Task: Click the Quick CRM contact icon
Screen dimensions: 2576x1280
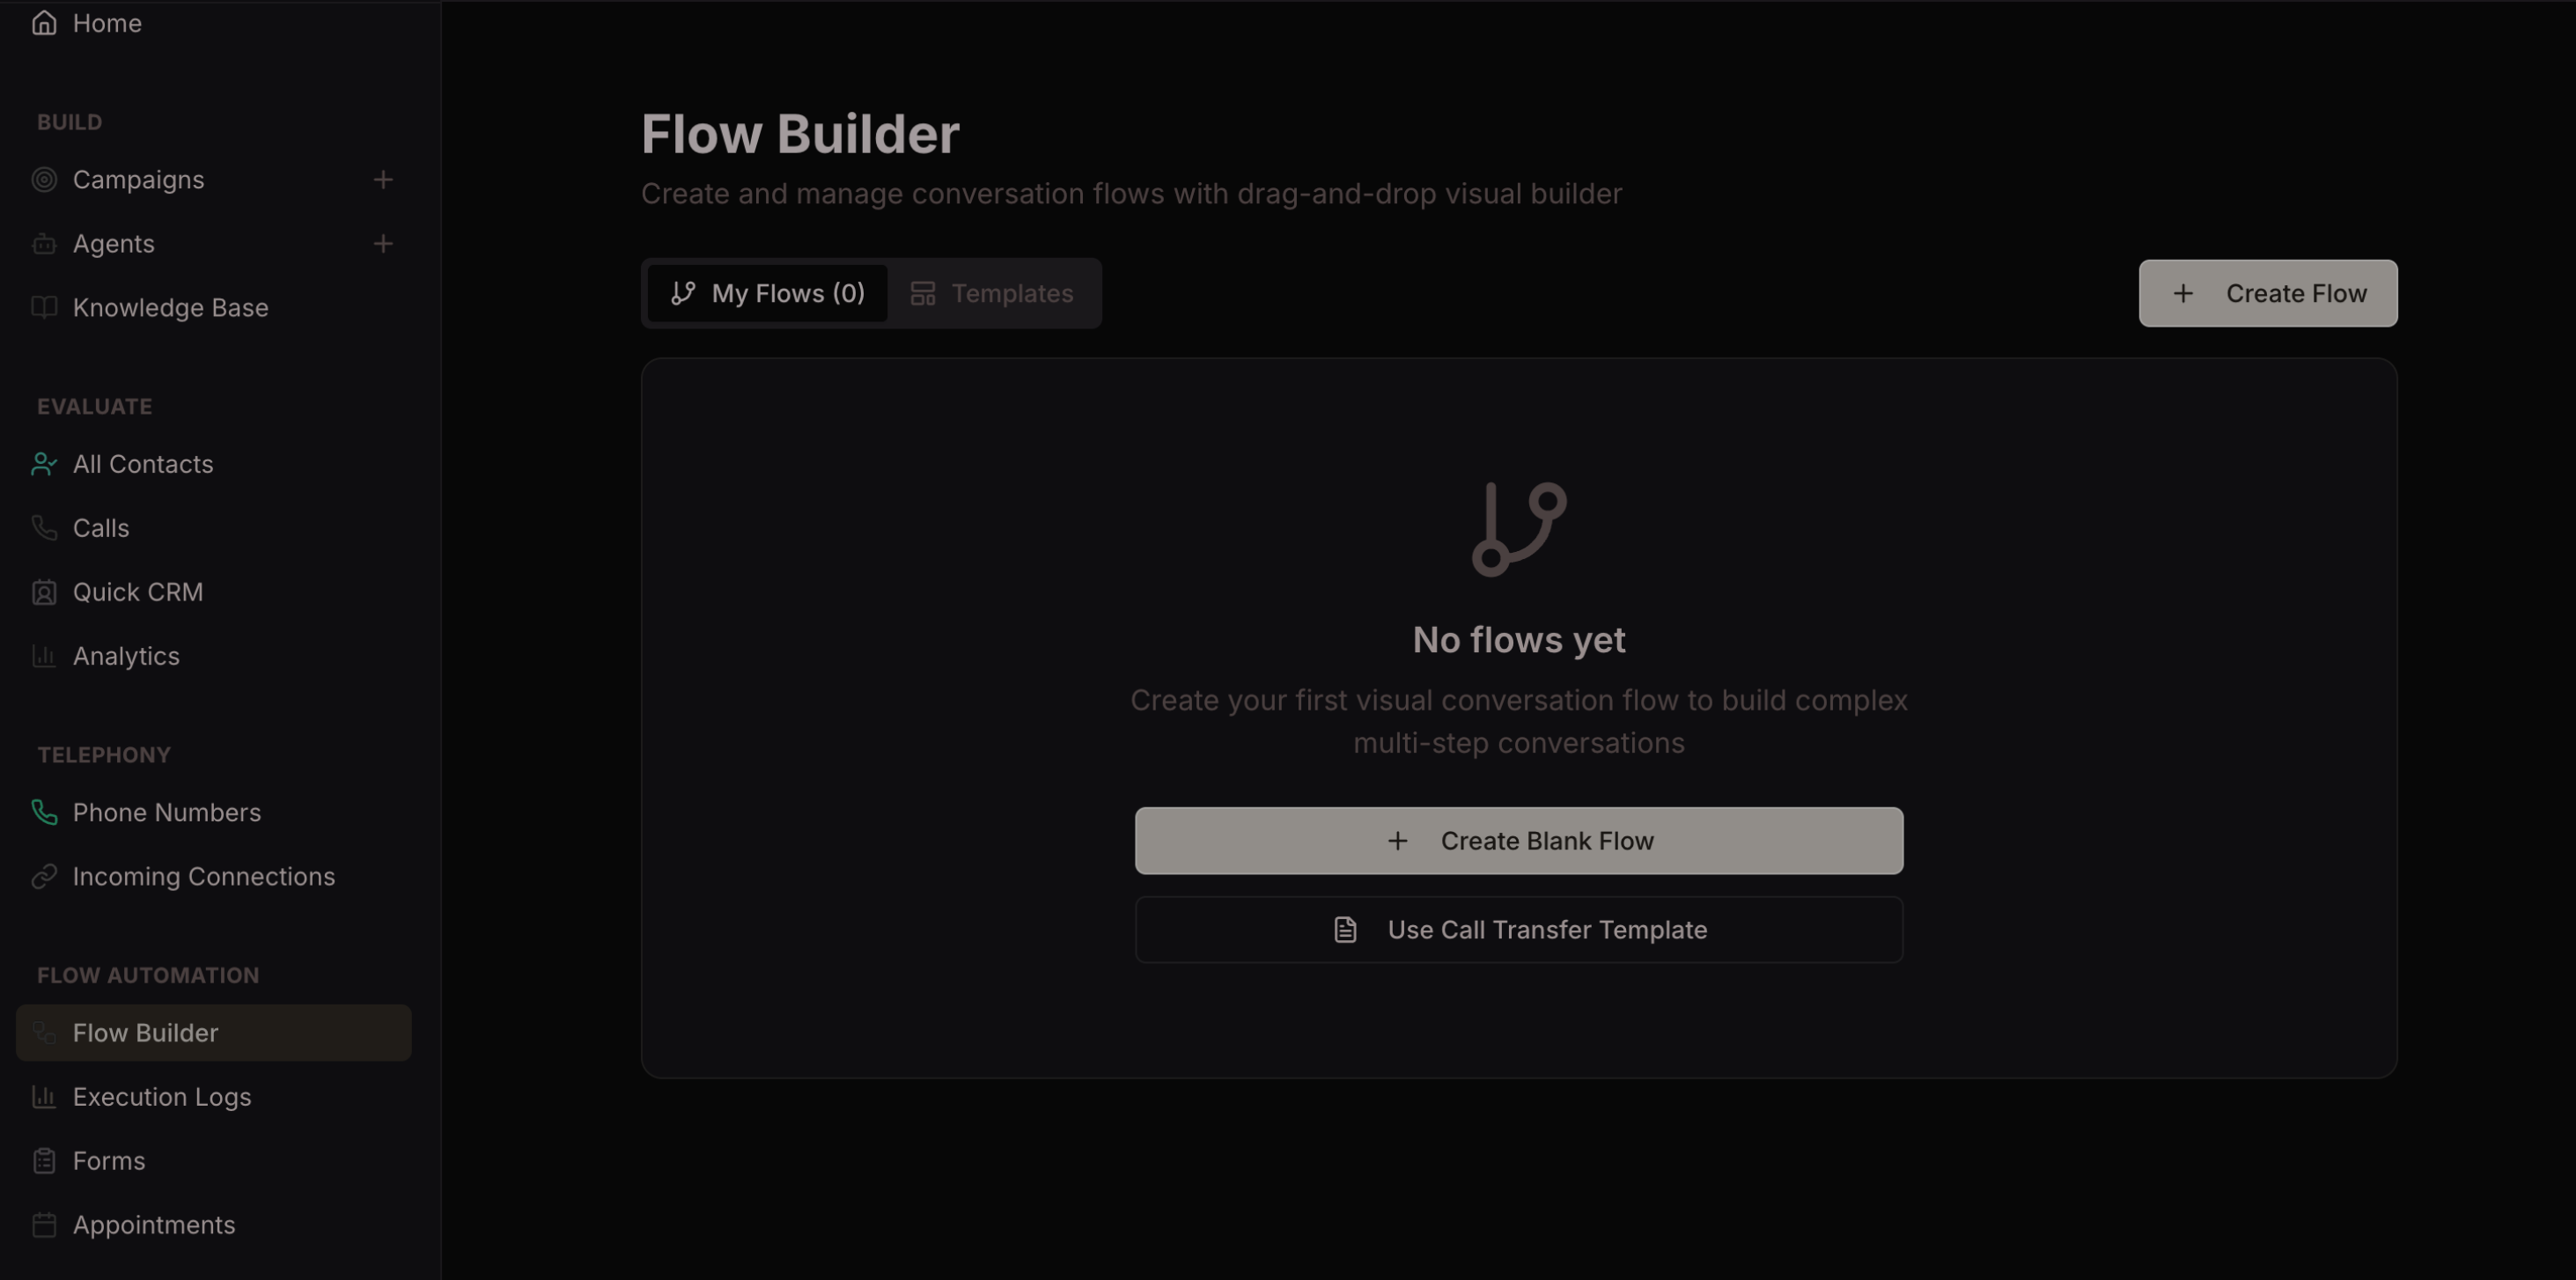Action: [x=44, y=592]
